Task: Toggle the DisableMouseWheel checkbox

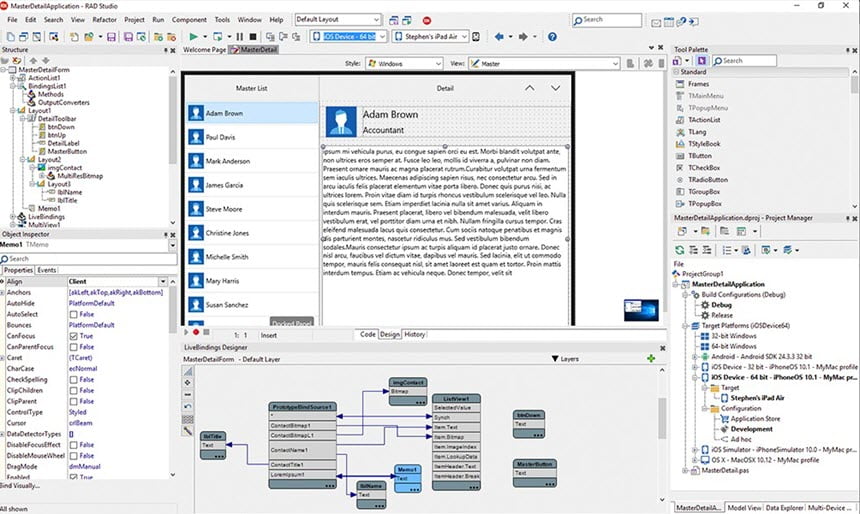Action: (73, 456)
